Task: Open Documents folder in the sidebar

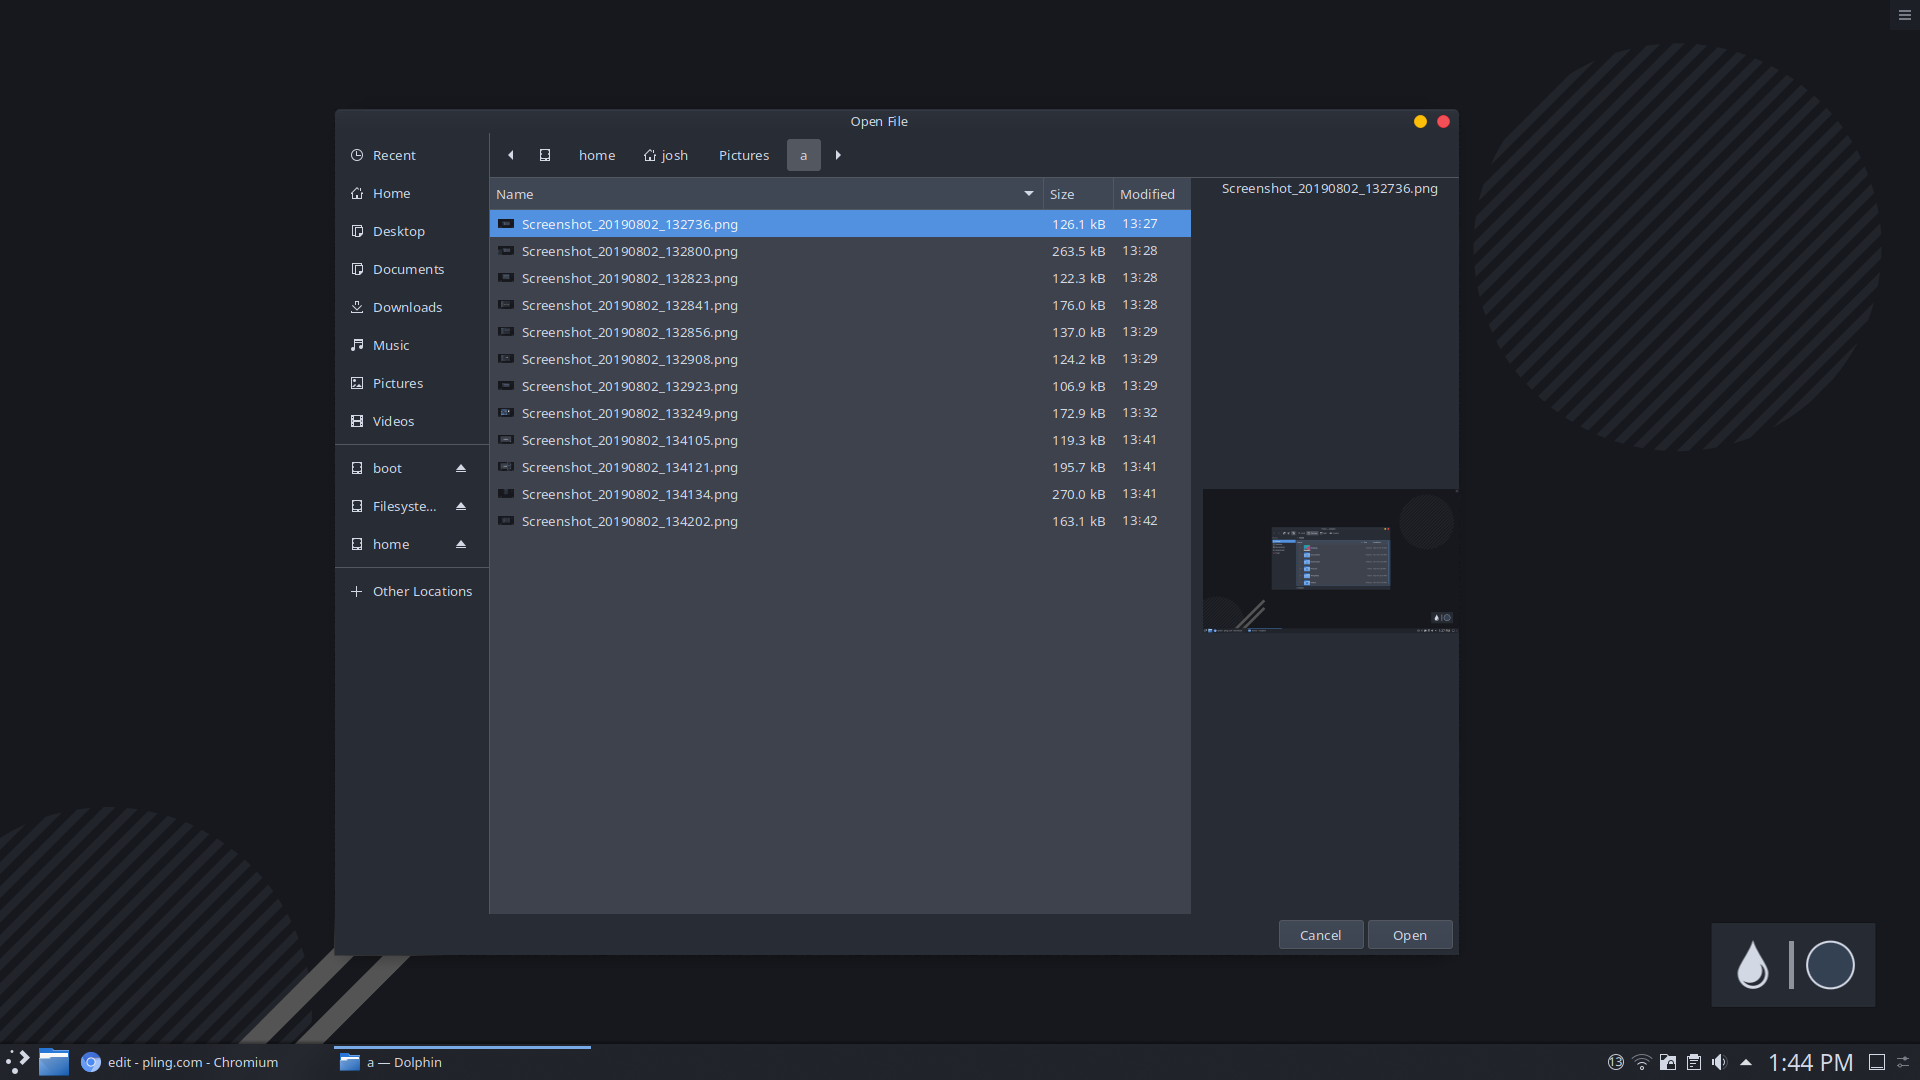Action: pos(411,269)
